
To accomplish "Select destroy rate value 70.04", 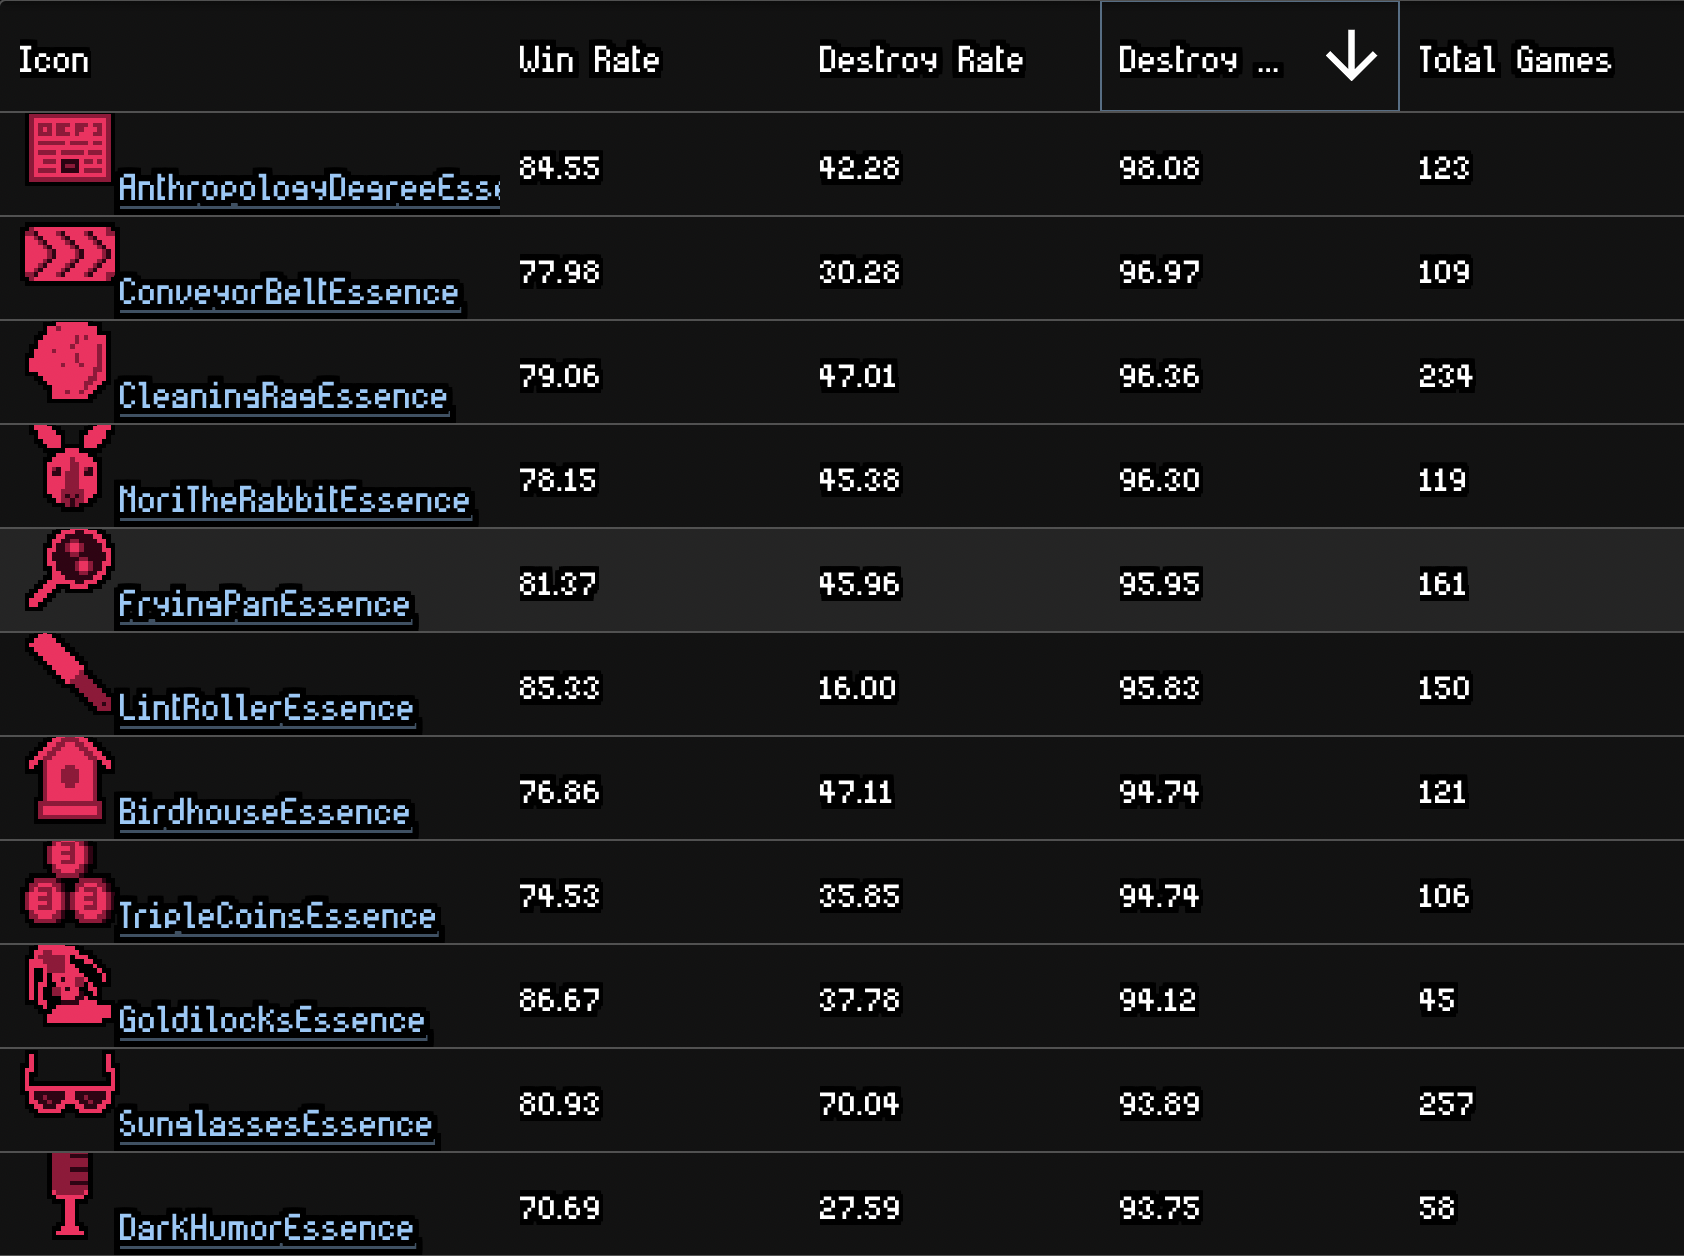I will (859, 1103).
